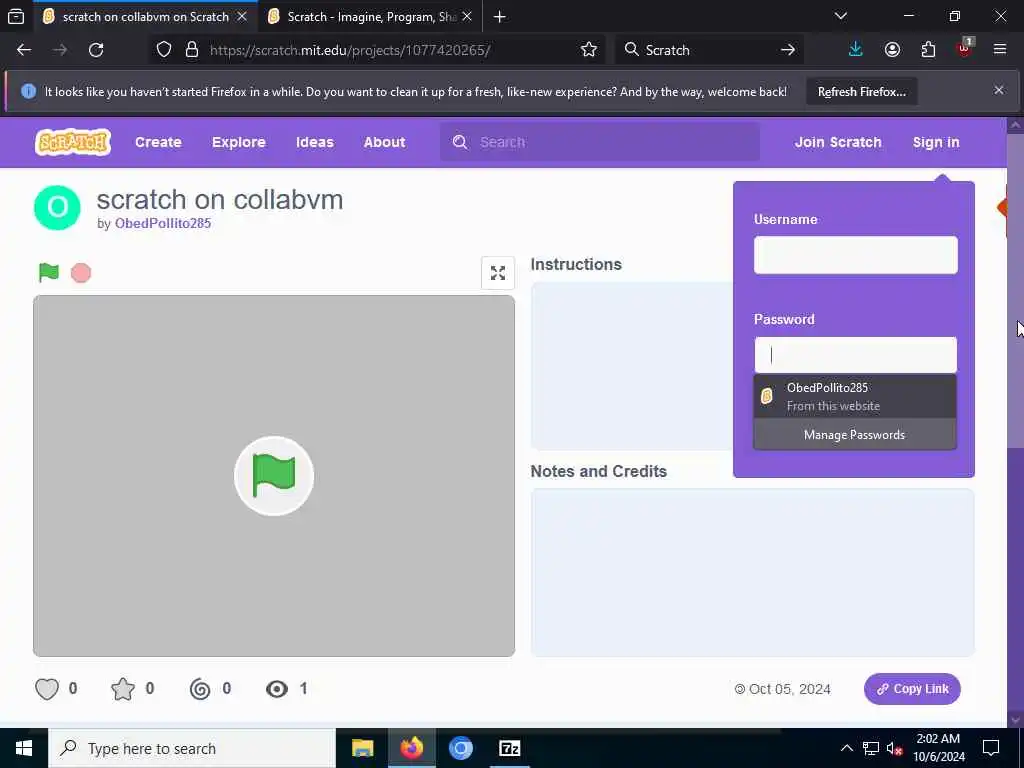
Task: Open tracking protection shield icon
Action: [x=164, y=50]
